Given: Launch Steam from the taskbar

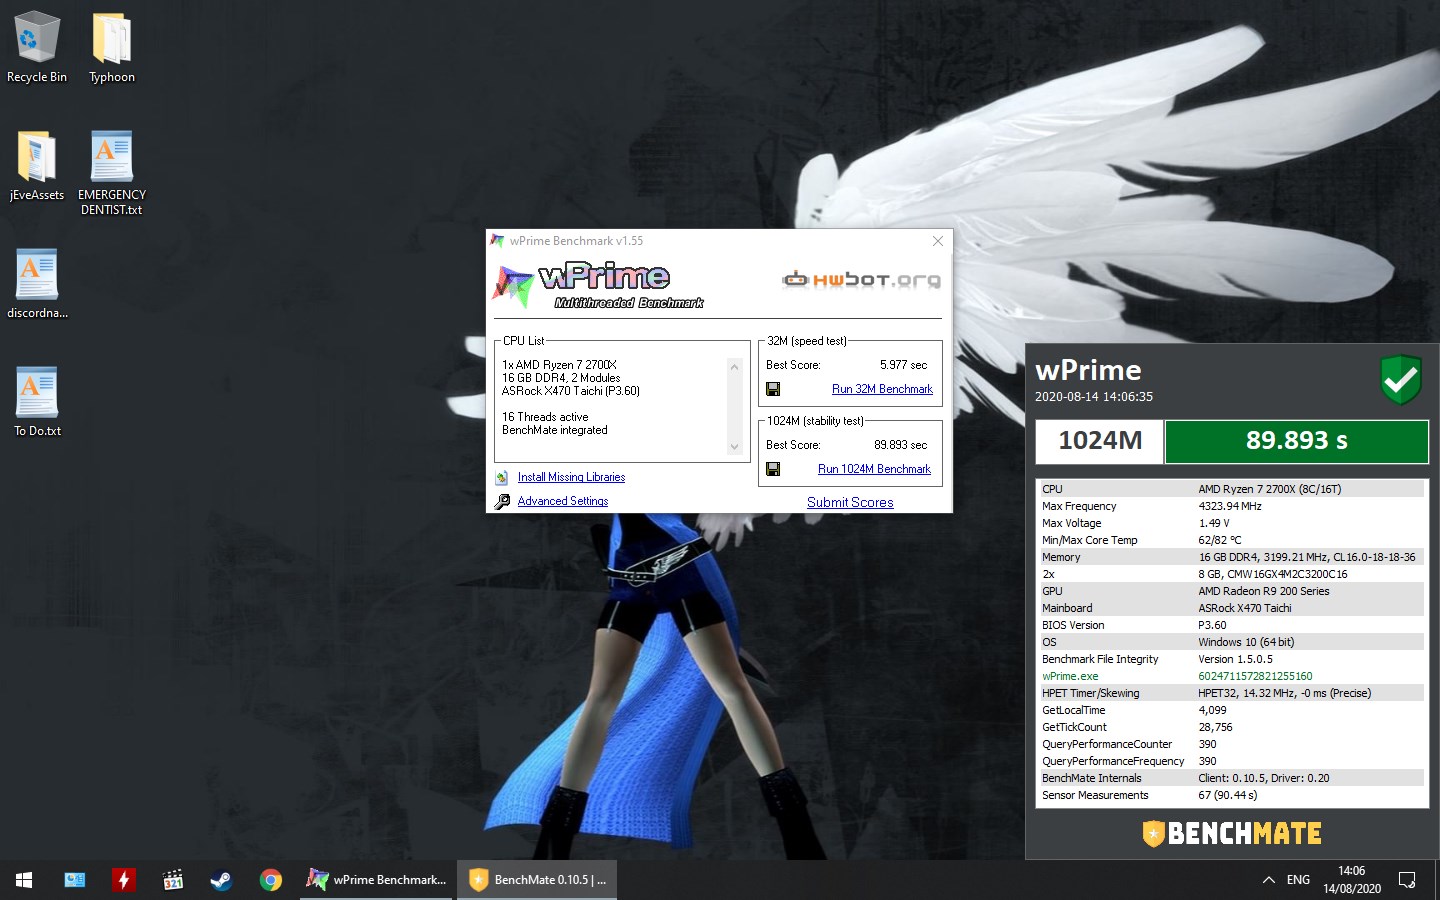Looking at the screenshot, I should 221,880.
